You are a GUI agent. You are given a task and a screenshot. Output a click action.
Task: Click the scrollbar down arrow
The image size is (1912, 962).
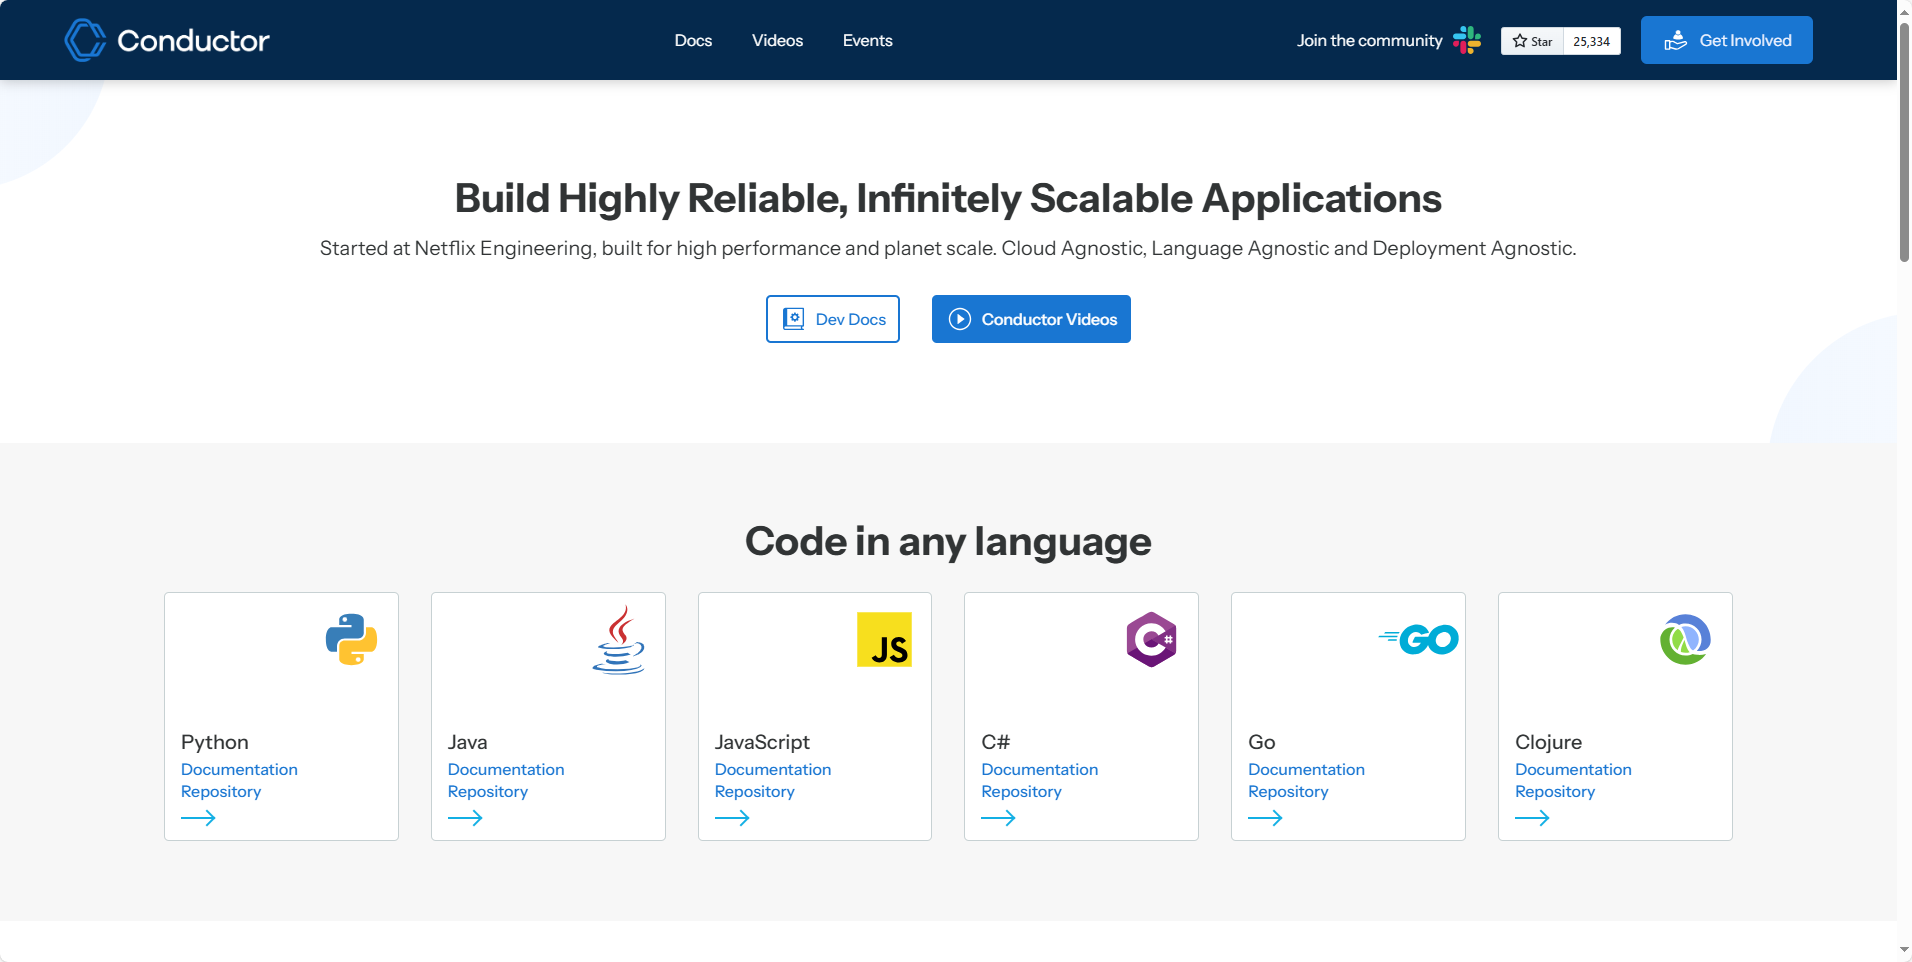coord(1904,951)
